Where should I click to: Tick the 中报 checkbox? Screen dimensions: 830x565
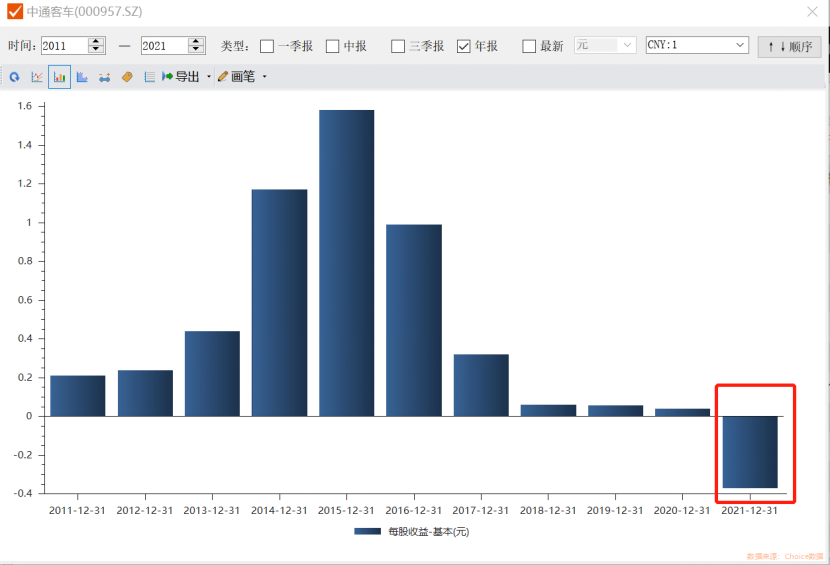pyautogui.click(x=333, y=46)
